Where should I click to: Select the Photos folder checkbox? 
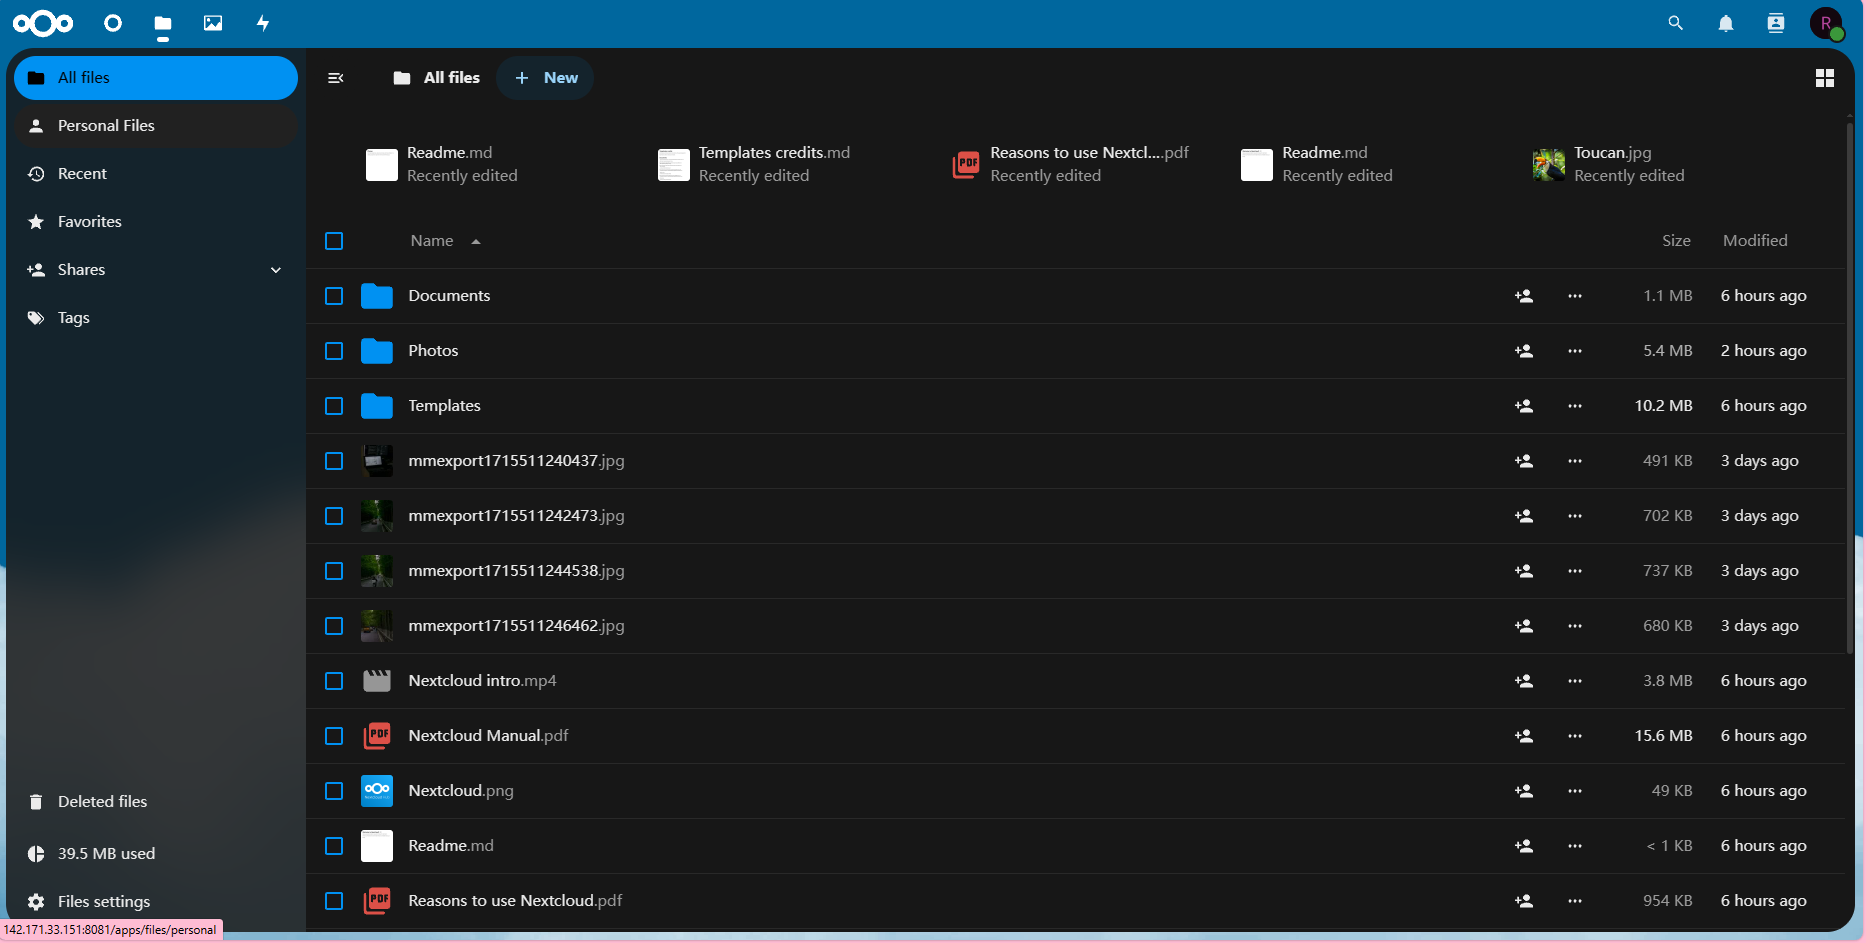click(x=334, y=351)
